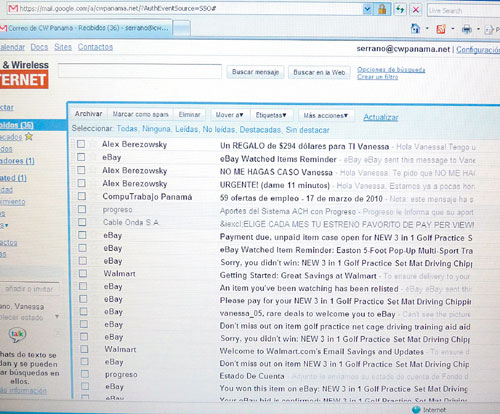
Task: Open email Welcome to Walmart.com's Email Savings
Action: point(322,351)
